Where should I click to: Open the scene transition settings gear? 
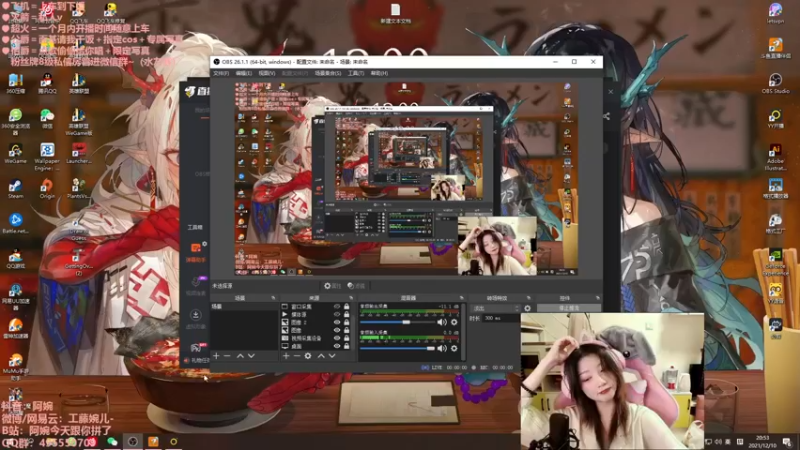(x=528, y=308)
